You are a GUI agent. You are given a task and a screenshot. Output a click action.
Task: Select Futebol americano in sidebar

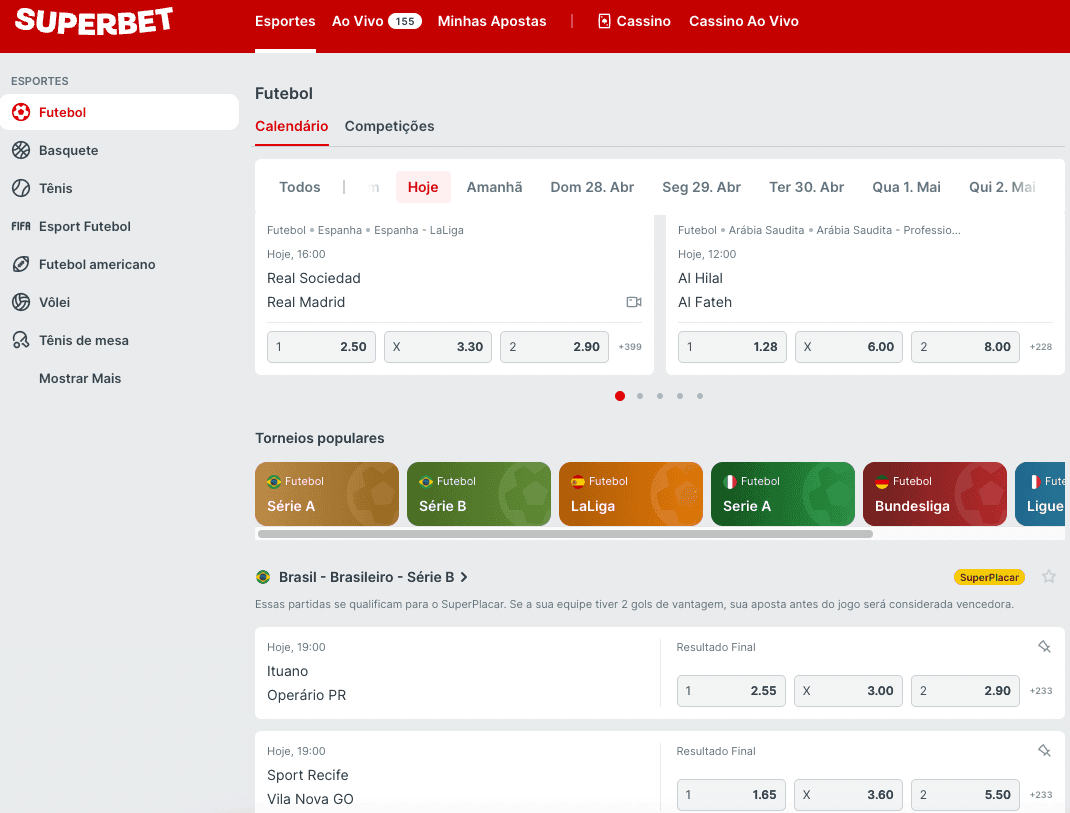(x=119, y=264)
